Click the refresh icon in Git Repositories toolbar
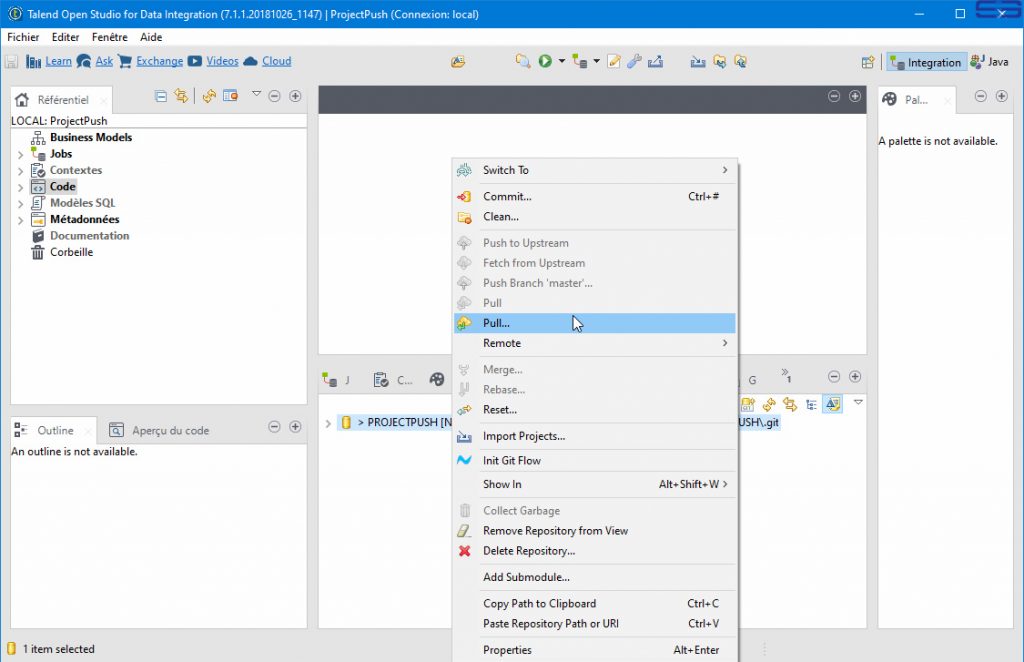This screenshot has height=662, width=1024. pos(769,405)
